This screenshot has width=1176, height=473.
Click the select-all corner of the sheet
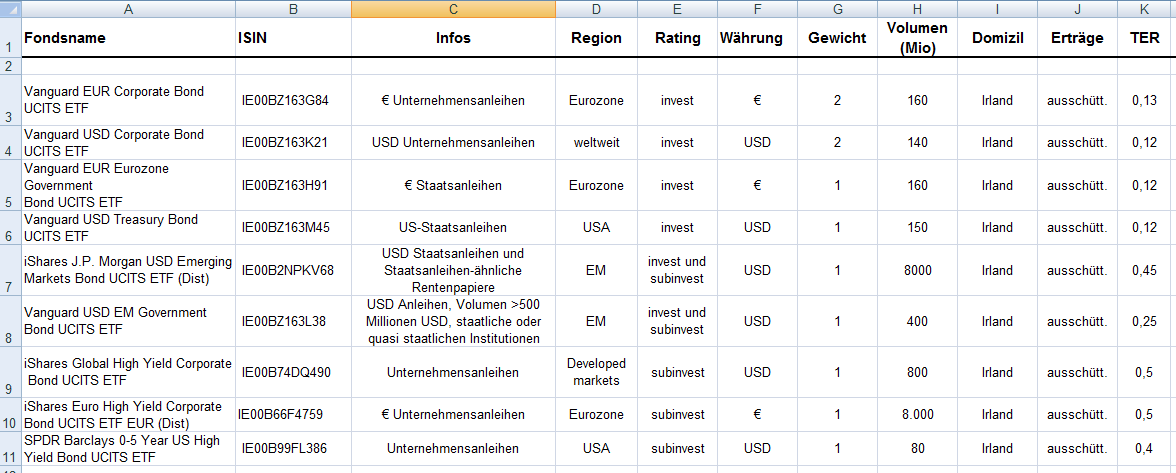[10, 9]
